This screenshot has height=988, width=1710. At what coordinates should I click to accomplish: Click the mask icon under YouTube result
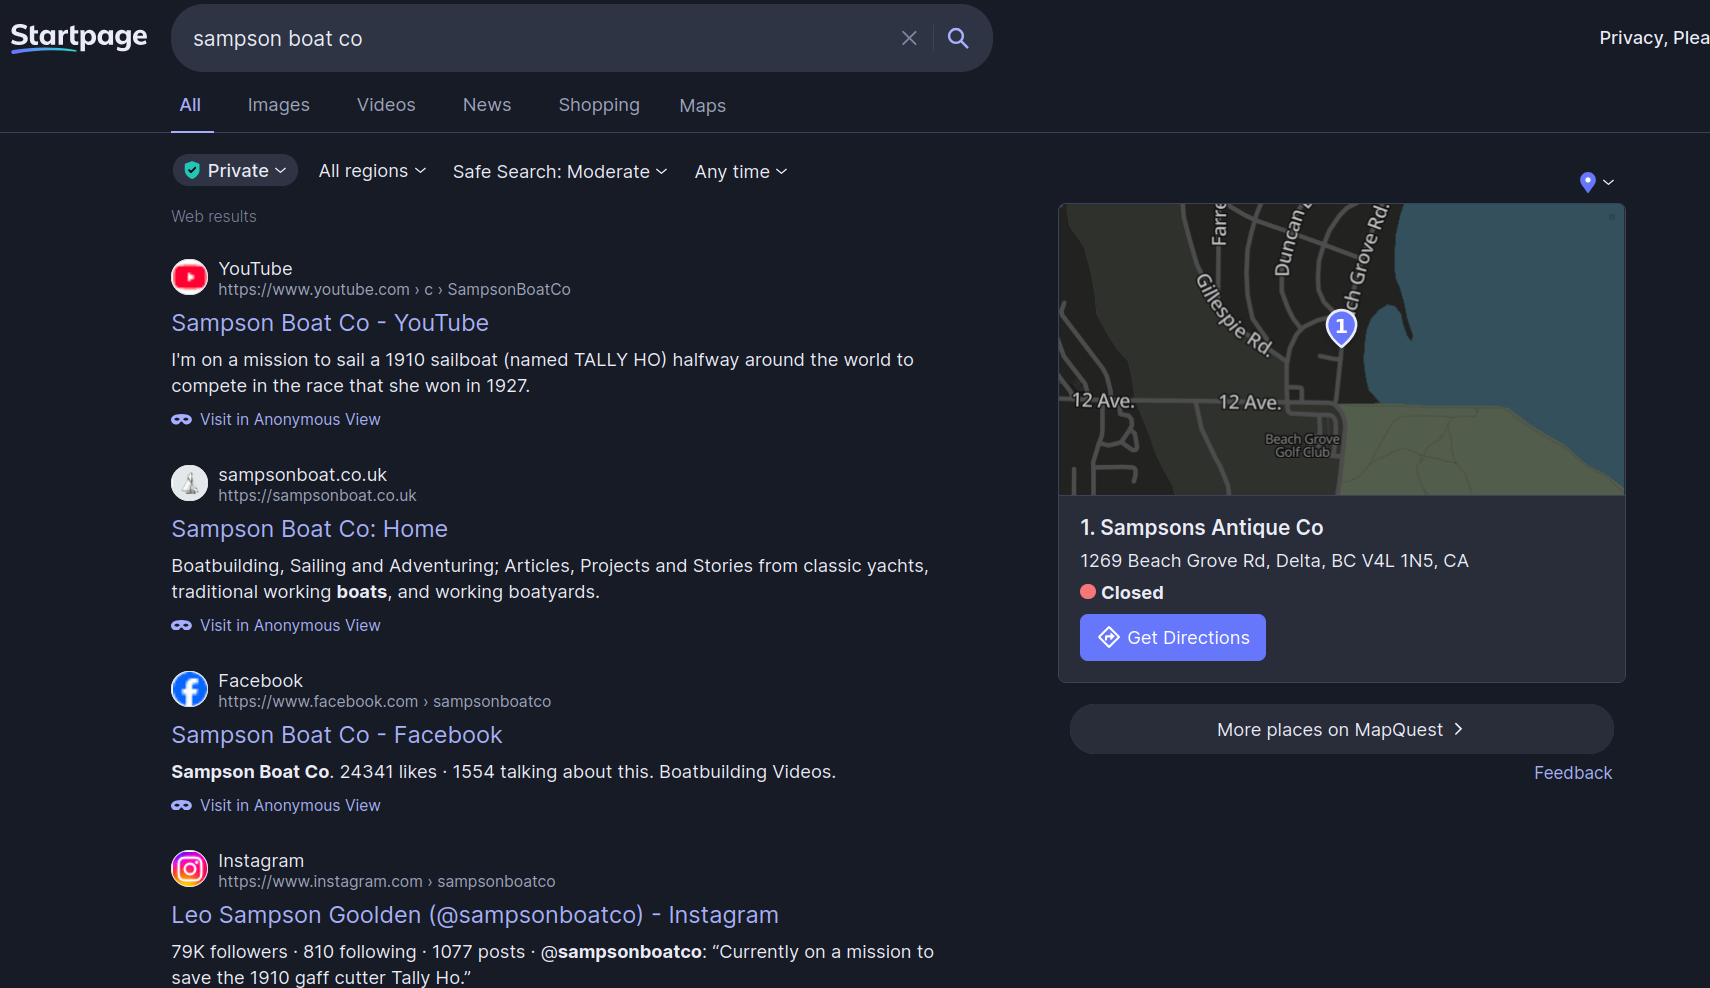[x=181, y=420]
